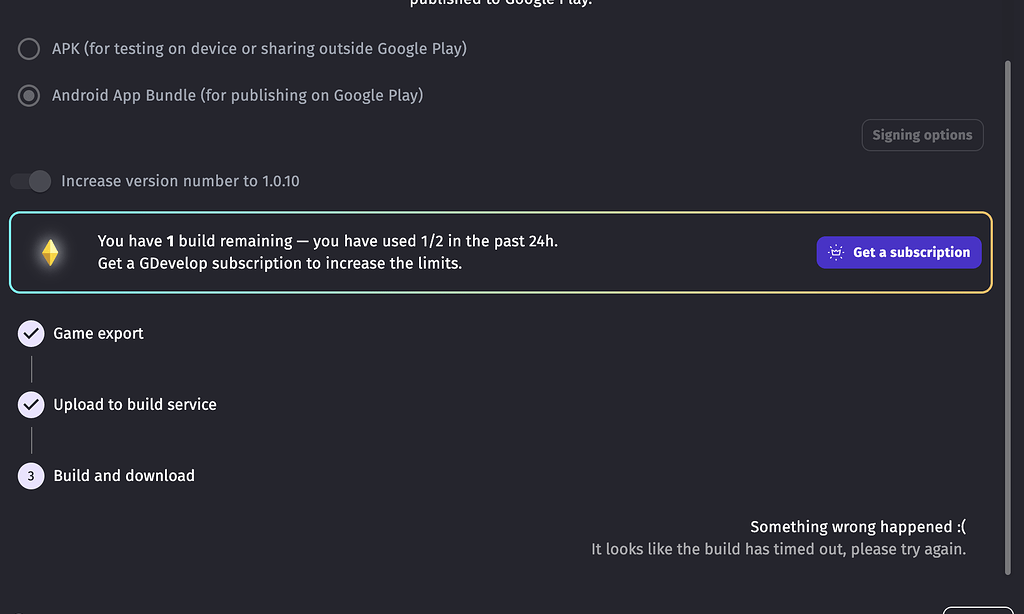
Task: Click the Upload to build service checkmark
Action: (x=31, y=404)
